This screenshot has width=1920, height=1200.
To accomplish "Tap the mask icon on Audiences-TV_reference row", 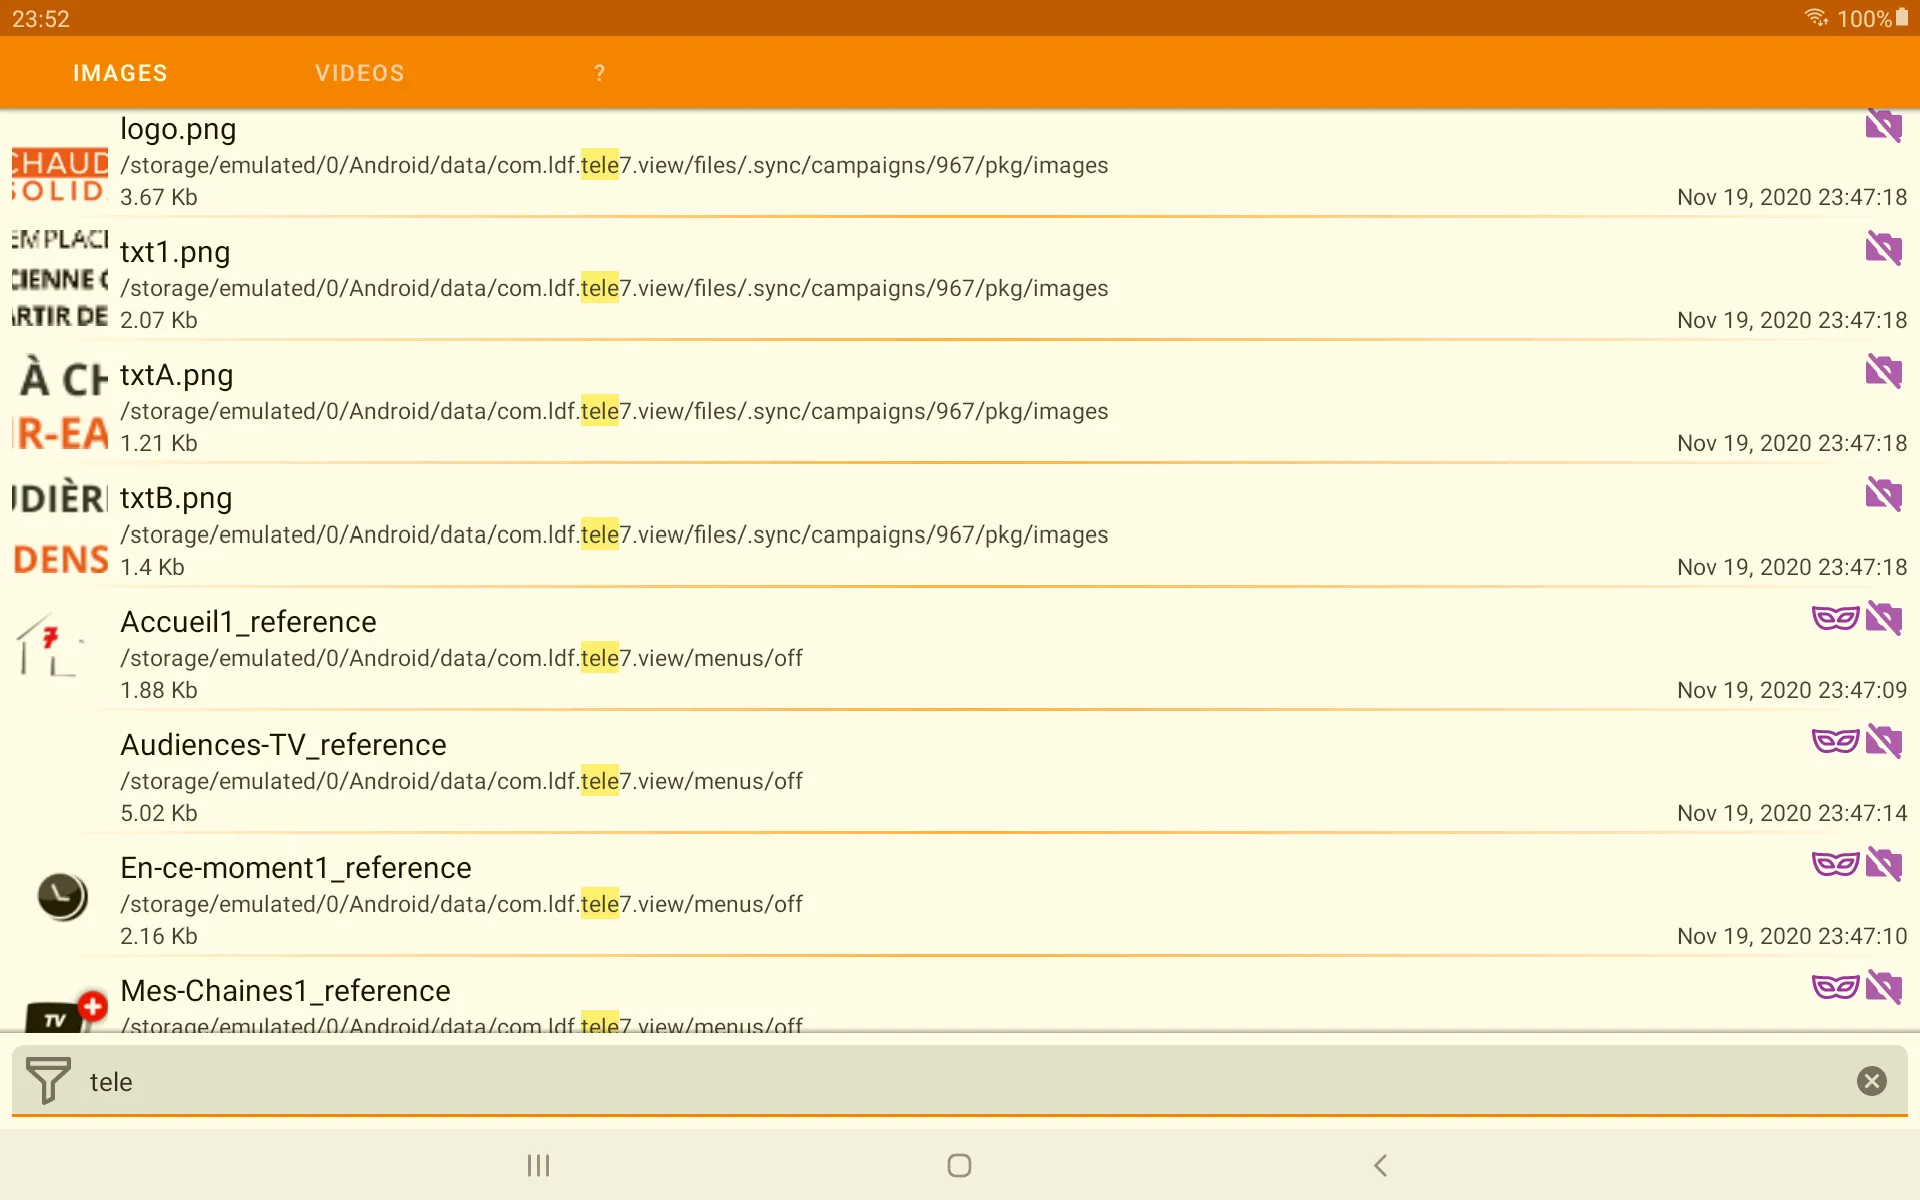I will click(1835, 741).
